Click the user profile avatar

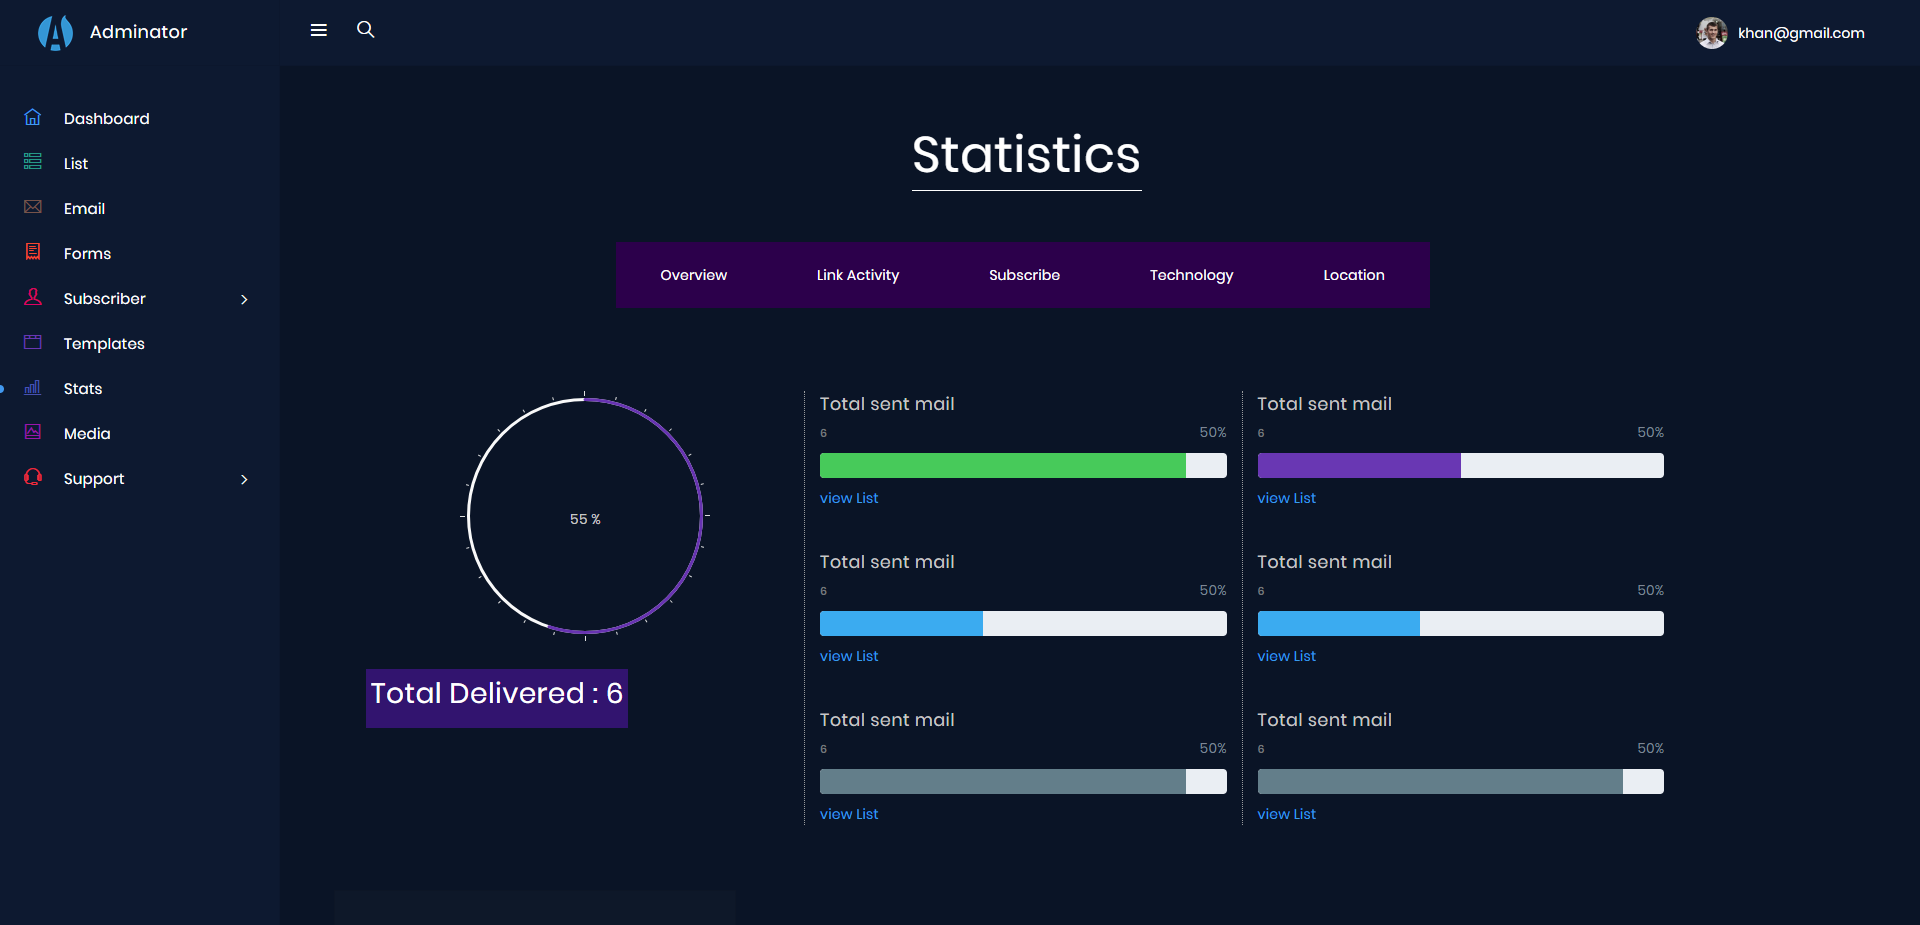[x=1712, y=33]
